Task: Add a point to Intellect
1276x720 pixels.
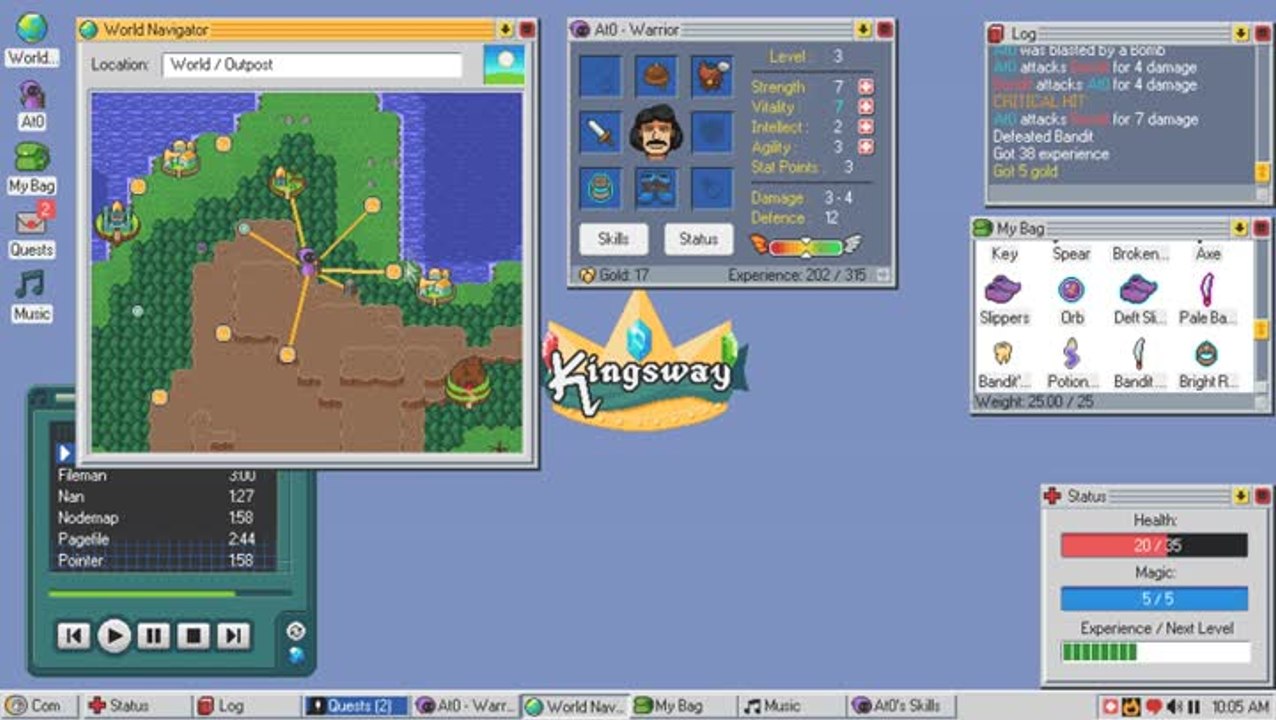Action: [x=866, y=127]
